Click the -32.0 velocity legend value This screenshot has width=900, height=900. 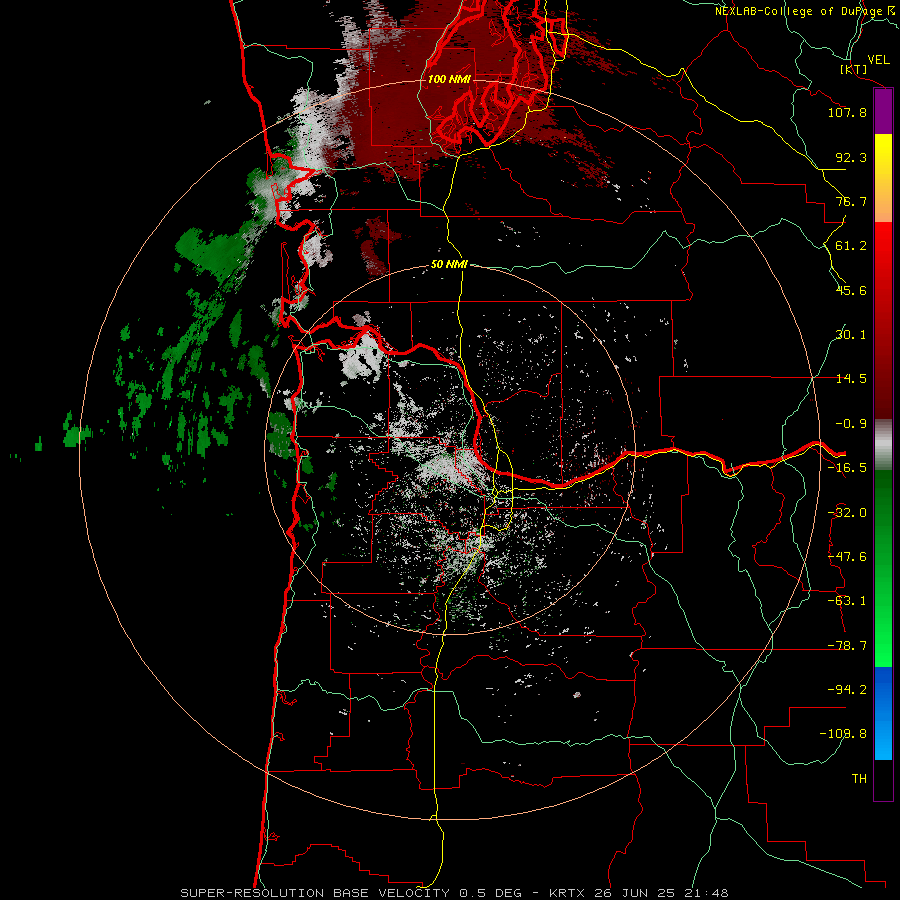pos(847,513)
